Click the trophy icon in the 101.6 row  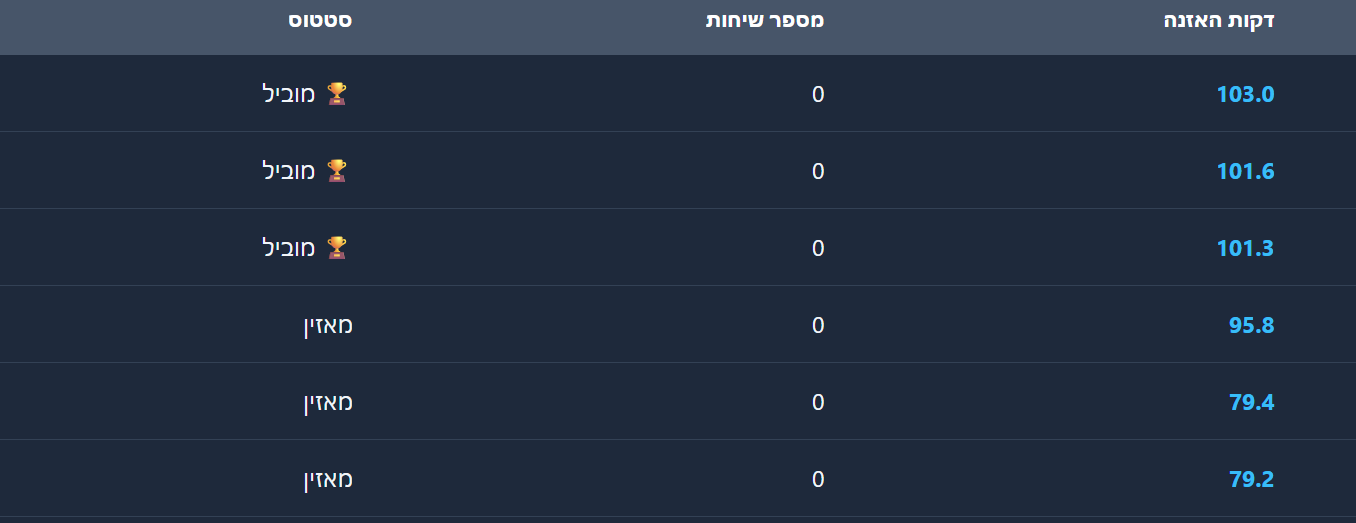337,171
